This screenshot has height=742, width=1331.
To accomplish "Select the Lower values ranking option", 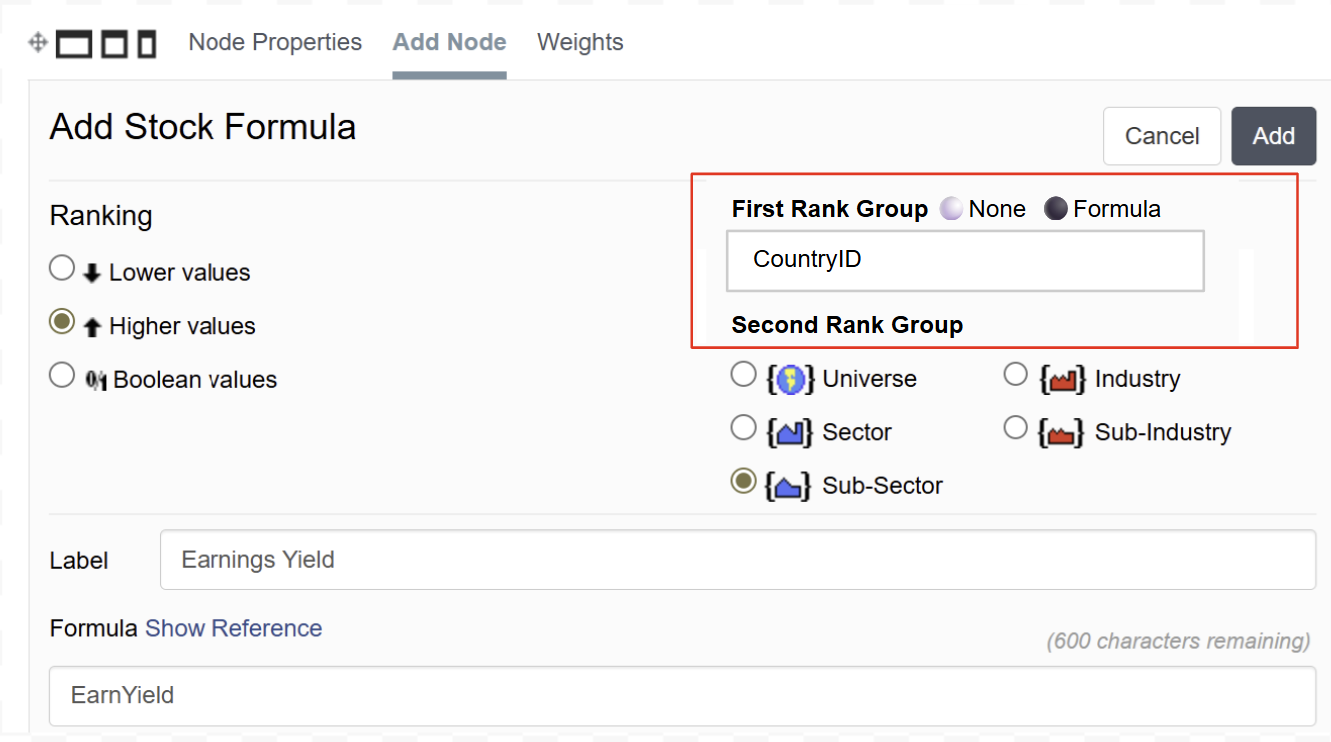I will (62, 269).
